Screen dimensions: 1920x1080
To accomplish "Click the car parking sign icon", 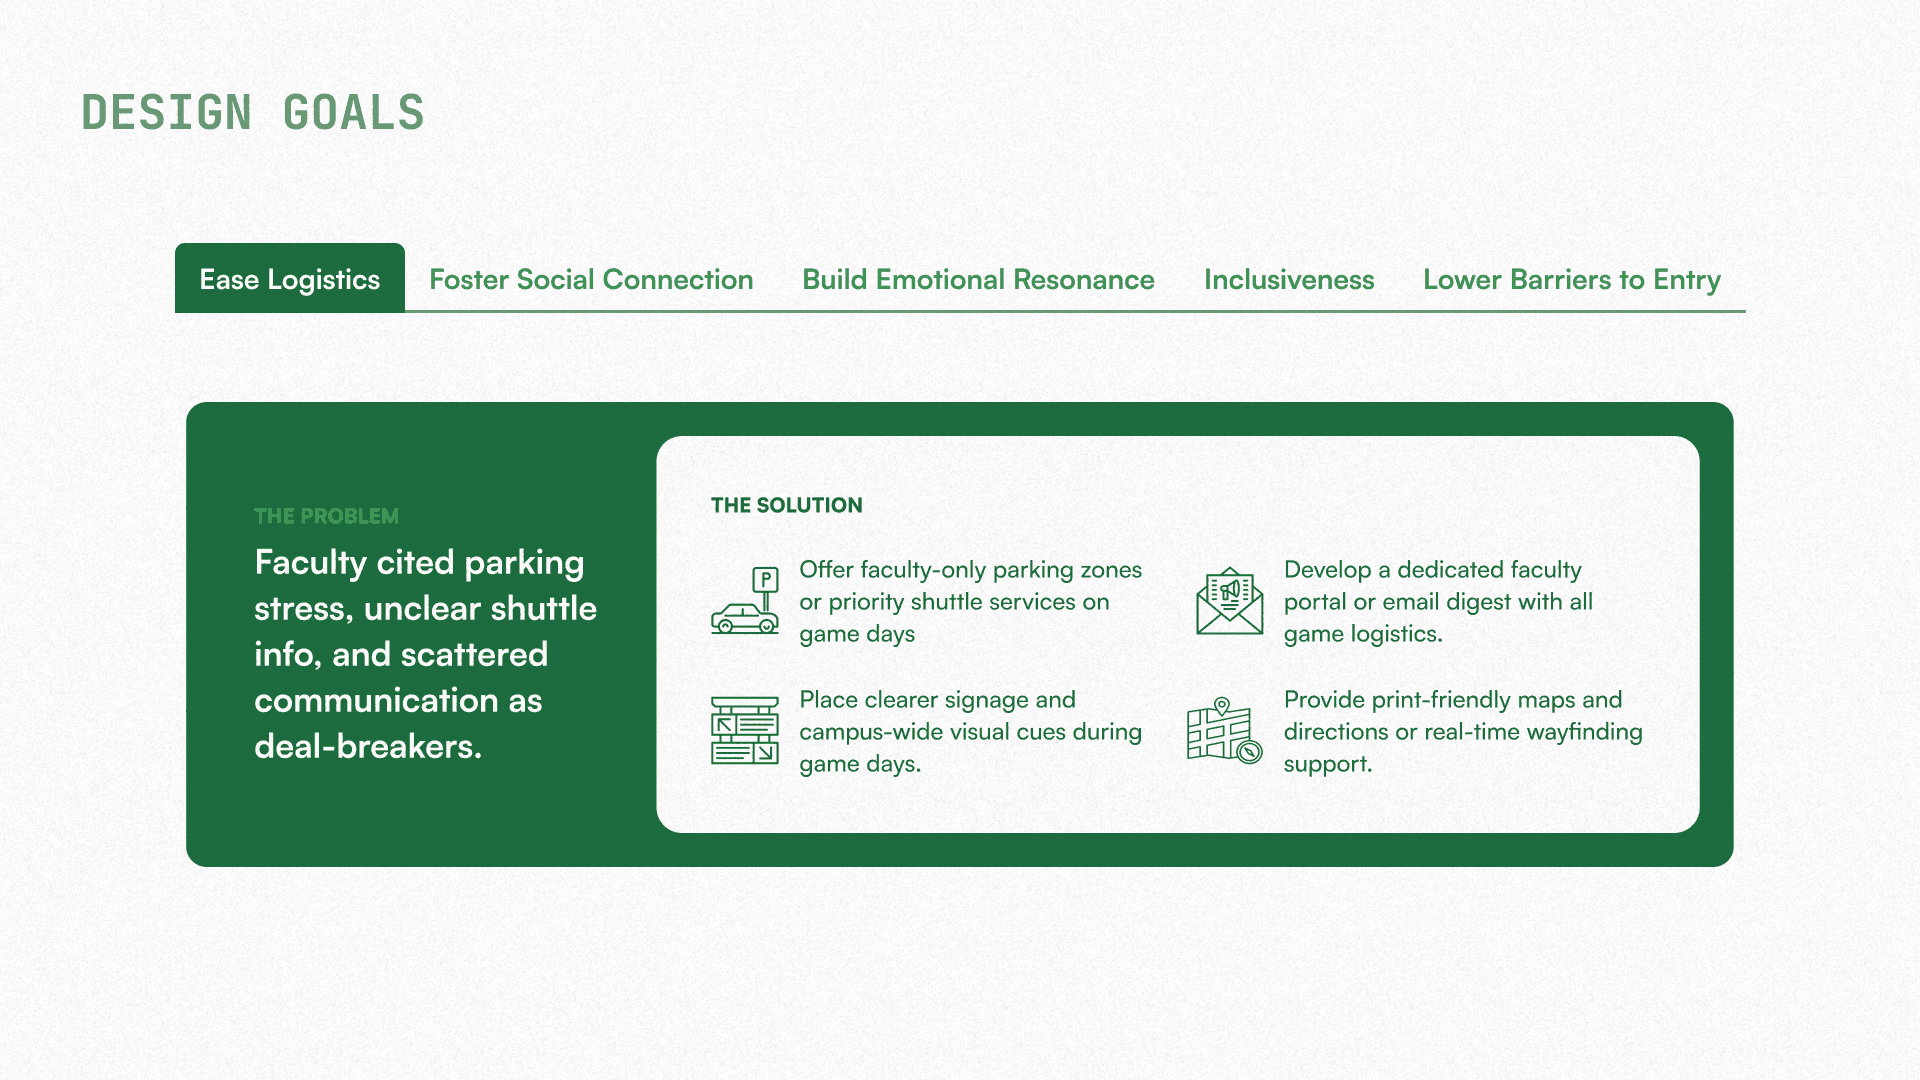I will click(x=745, y=601).
